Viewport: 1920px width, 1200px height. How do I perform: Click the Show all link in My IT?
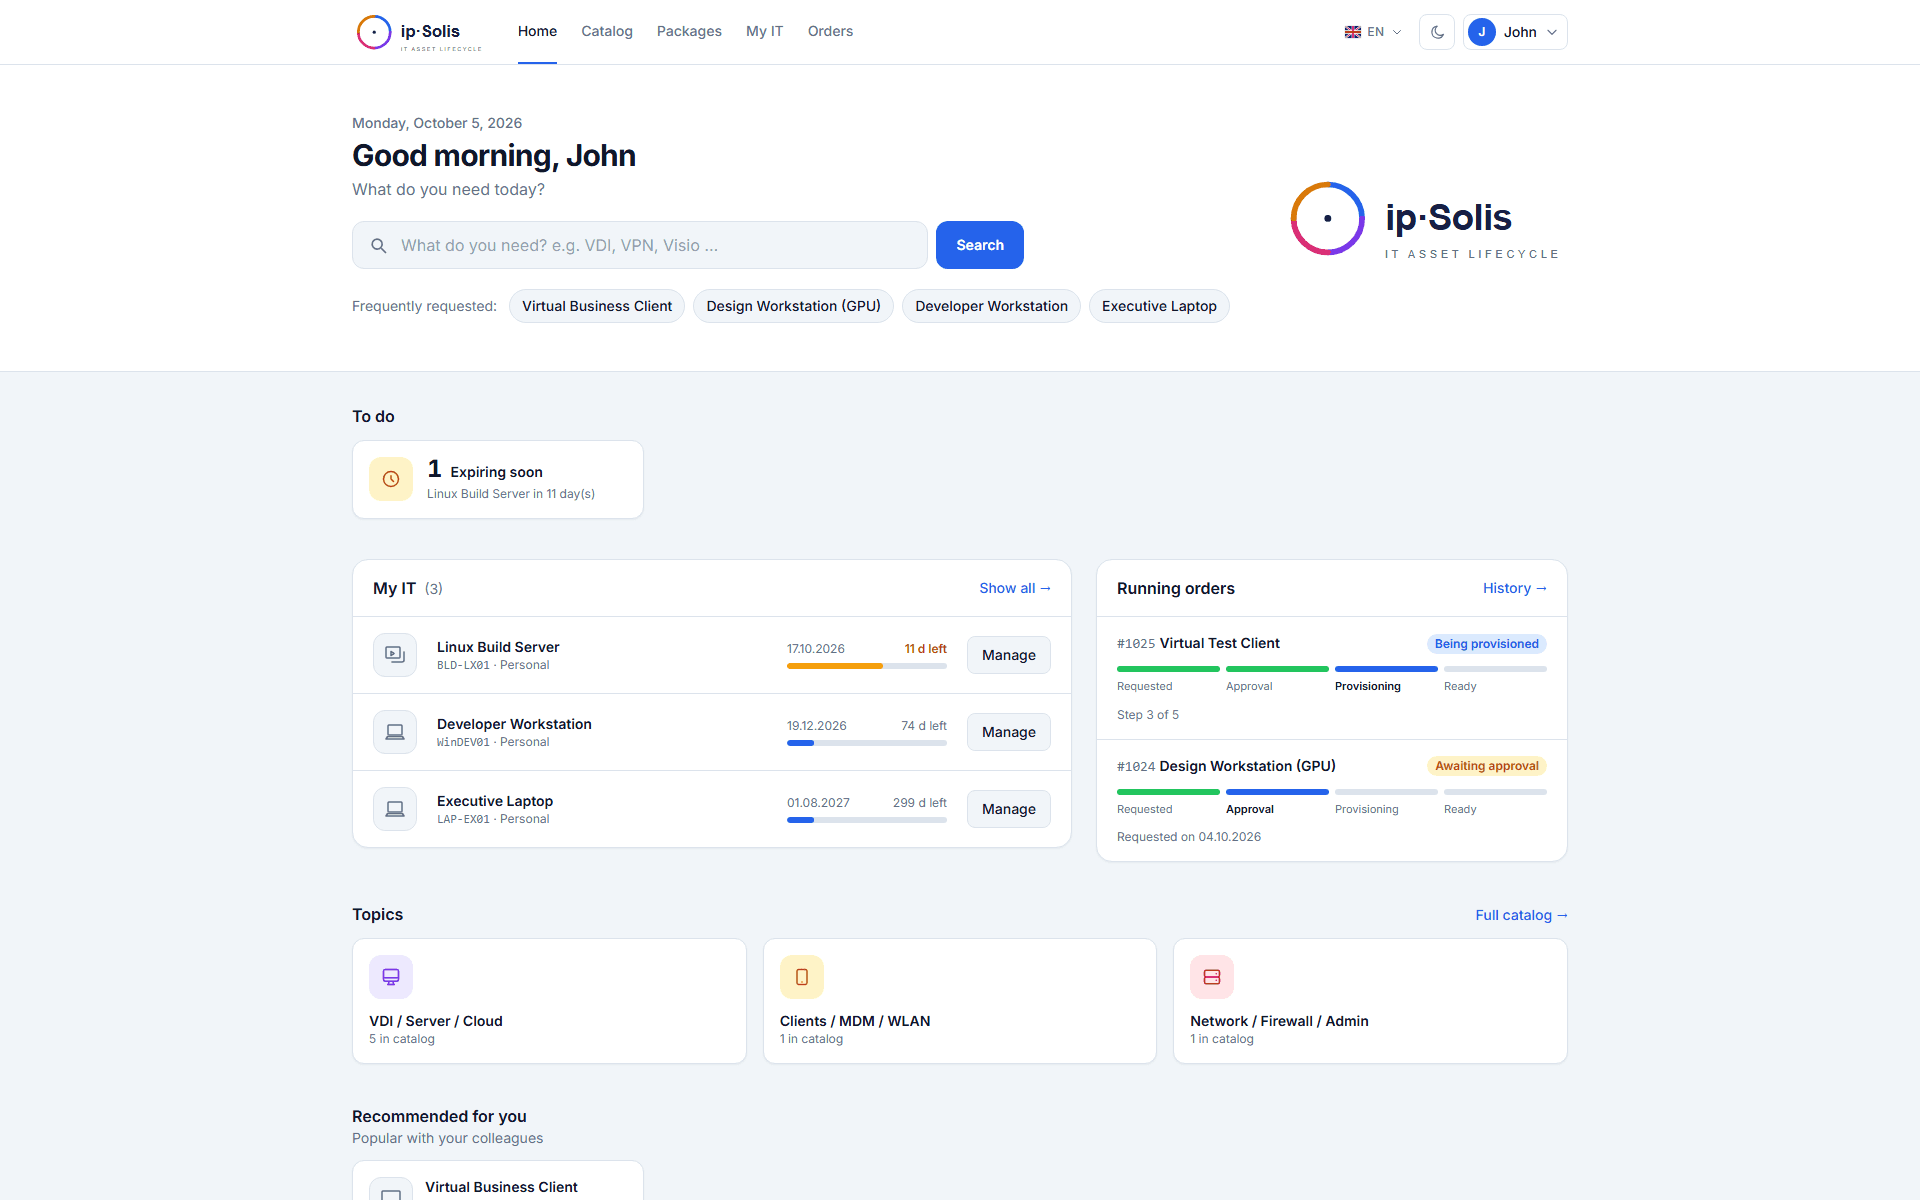(1015, 588)
